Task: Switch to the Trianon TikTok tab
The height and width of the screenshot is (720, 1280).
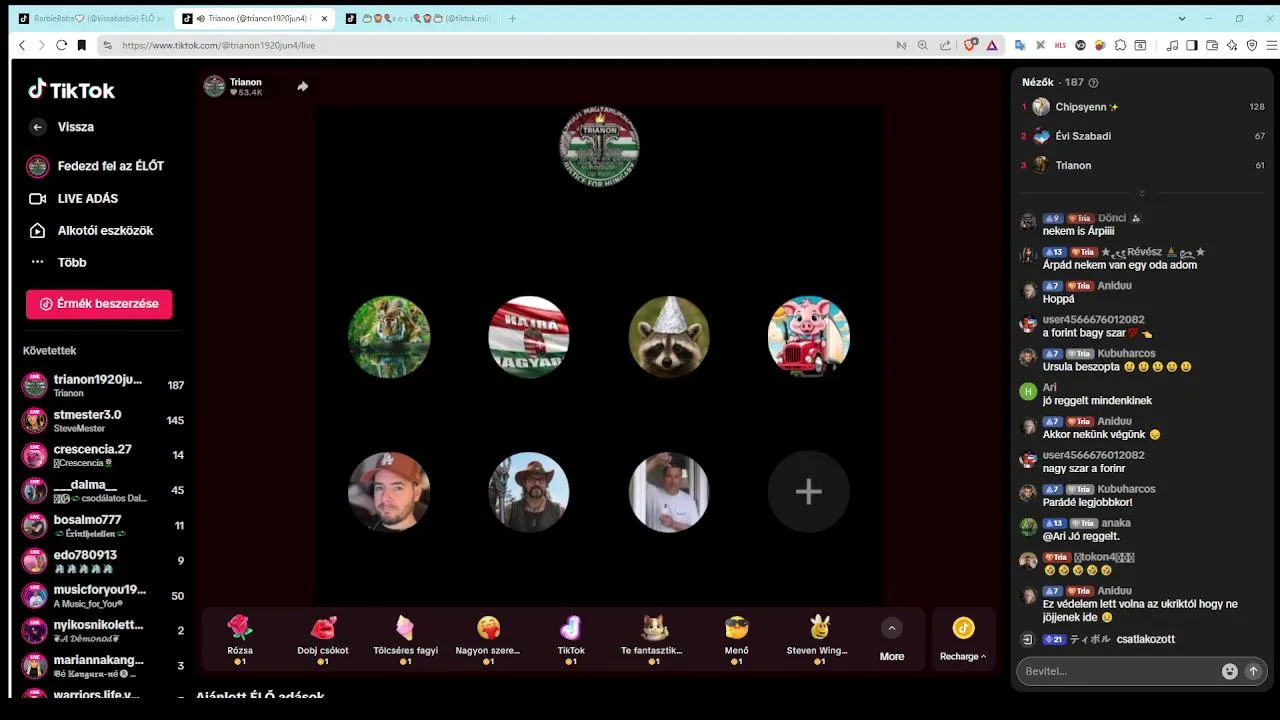Action: [254, 18]
